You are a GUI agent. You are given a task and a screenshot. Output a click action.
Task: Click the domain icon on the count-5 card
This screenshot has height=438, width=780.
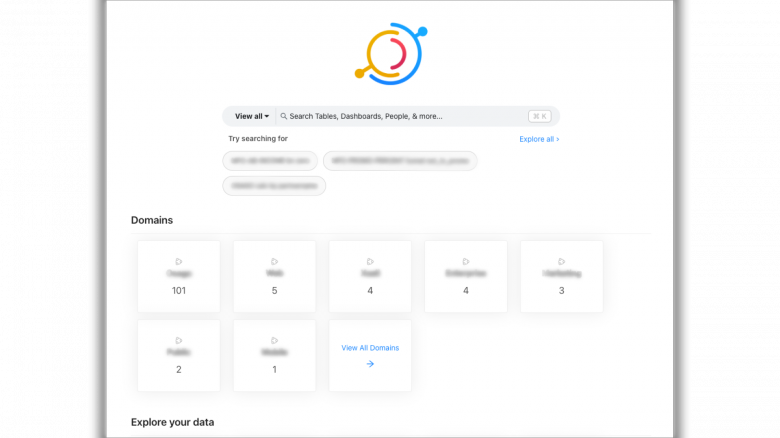click(x=275, y=261)
